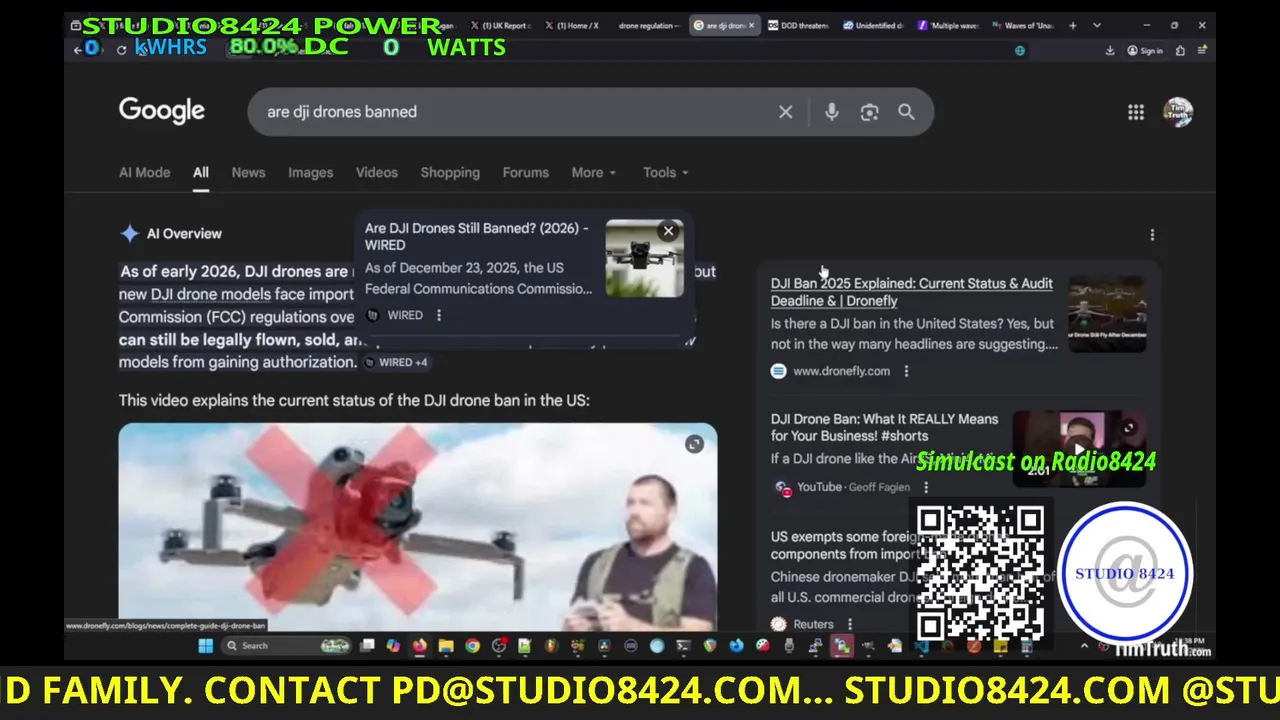Submit search with the magnifier icon
Viewport: 1280px width, 720px height.
(x=906, y=112)
